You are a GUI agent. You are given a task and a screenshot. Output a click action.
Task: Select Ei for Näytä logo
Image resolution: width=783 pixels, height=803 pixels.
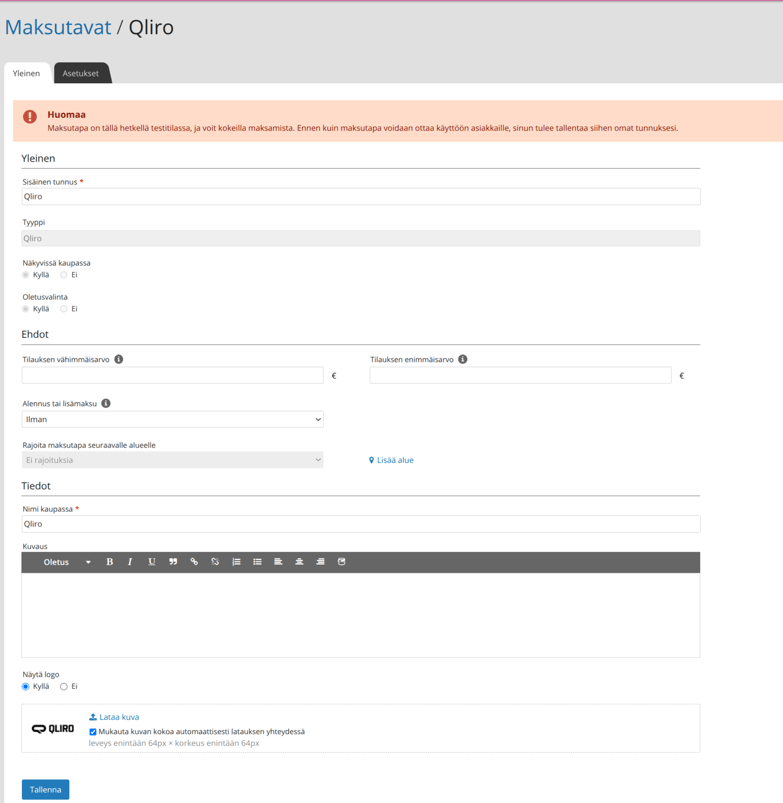tap(64, 687)
